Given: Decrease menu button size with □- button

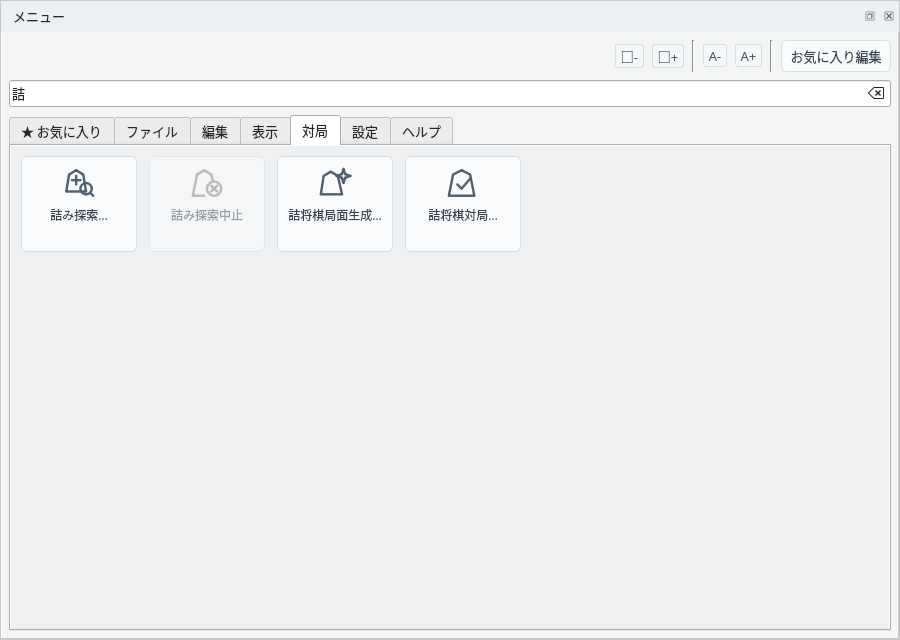Looking at the screenshot, I should coord(630,56).
